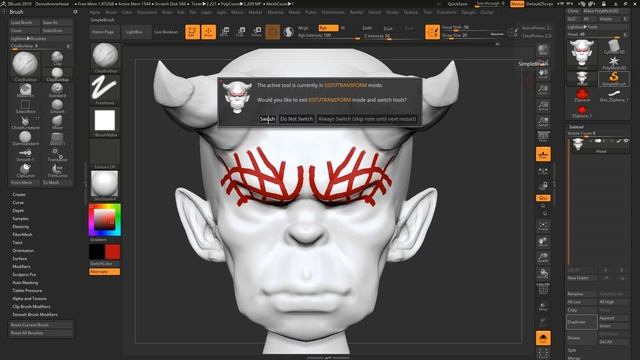The width and height of the screenshot is (640, 360).
Task: Click the red main color swatch
Action: tap(113, 252)
